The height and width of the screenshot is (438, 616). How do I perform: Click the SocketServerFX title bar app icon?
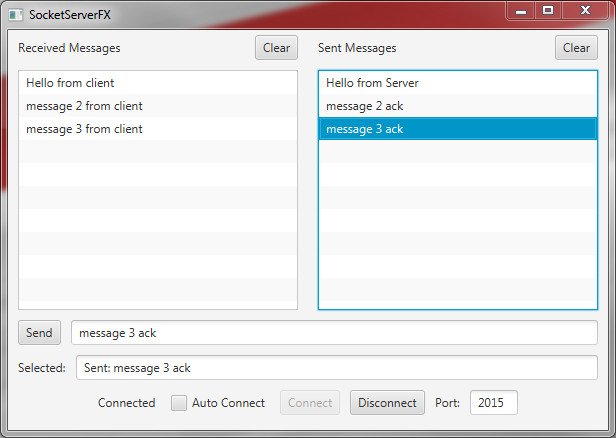point(16,15)
